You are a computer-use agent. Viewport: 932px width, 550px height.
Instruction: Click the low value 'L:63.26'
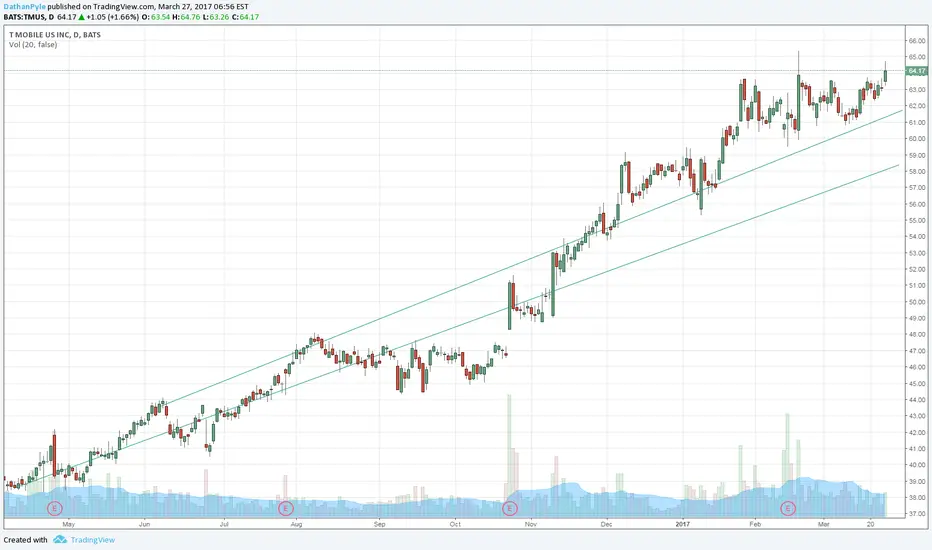point(216,17)
